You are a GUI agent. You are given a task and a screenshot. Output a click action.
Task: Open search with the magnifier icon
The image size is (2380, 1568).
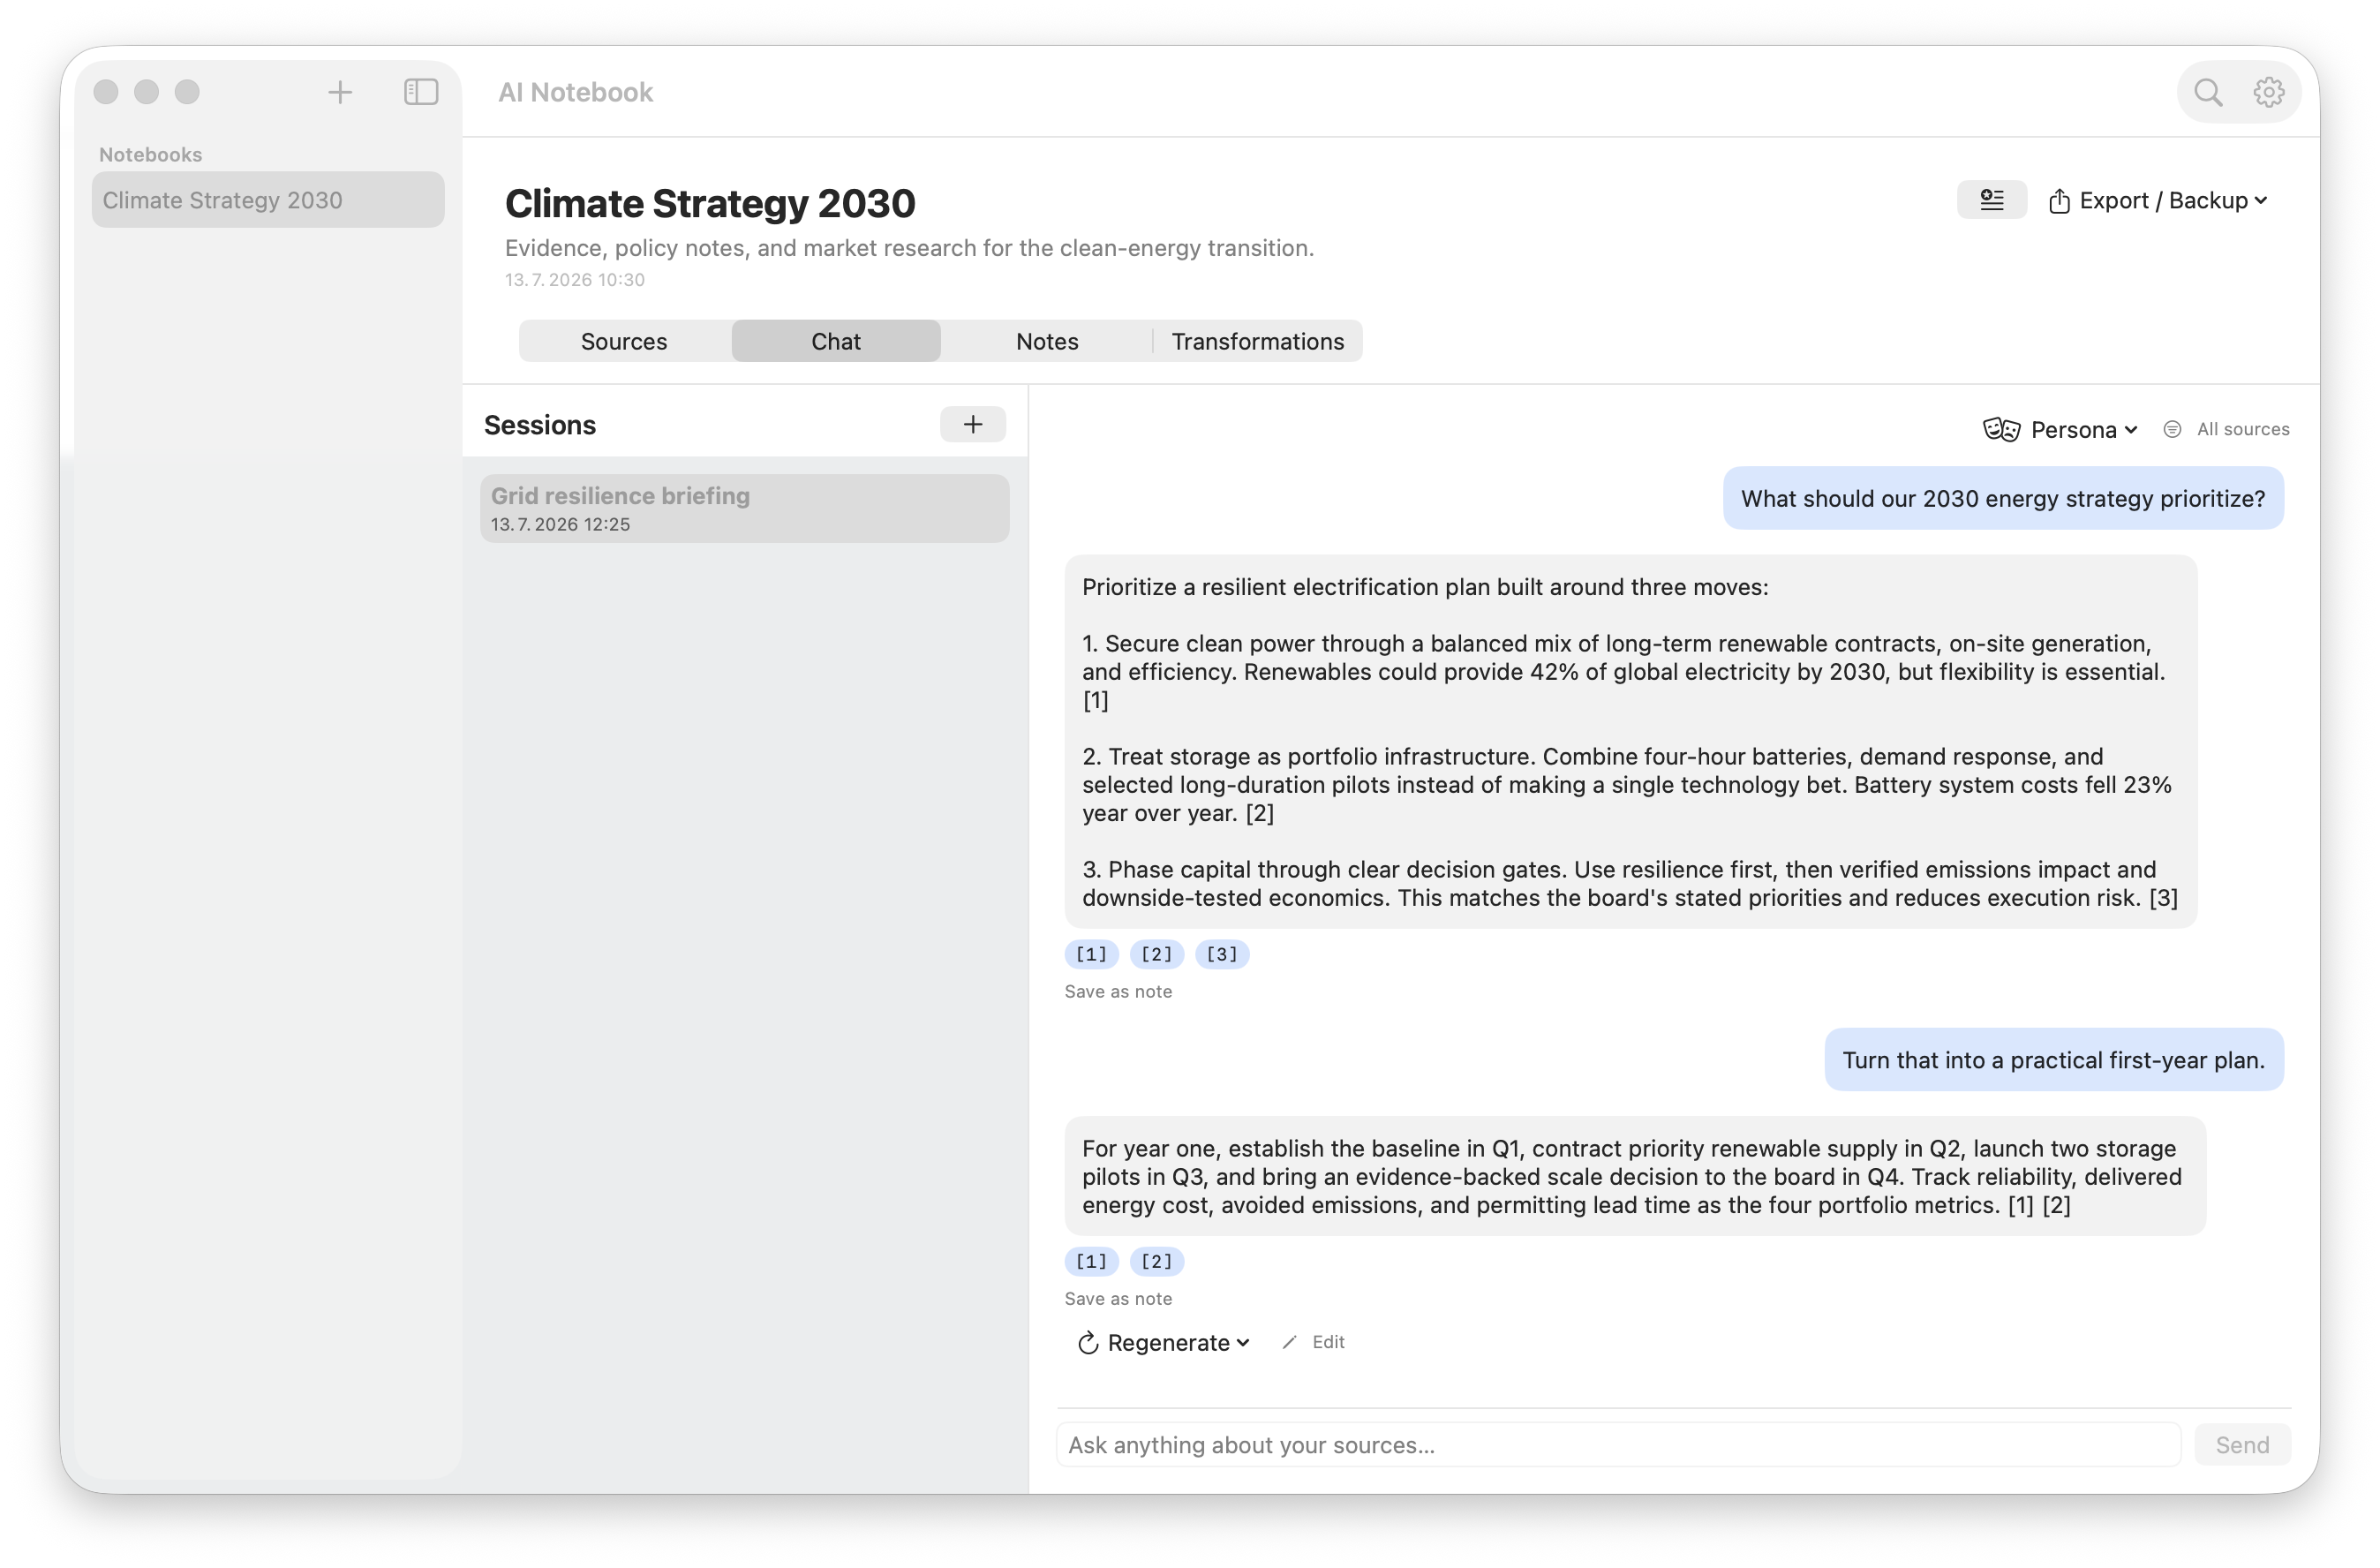click(2208, 92)
